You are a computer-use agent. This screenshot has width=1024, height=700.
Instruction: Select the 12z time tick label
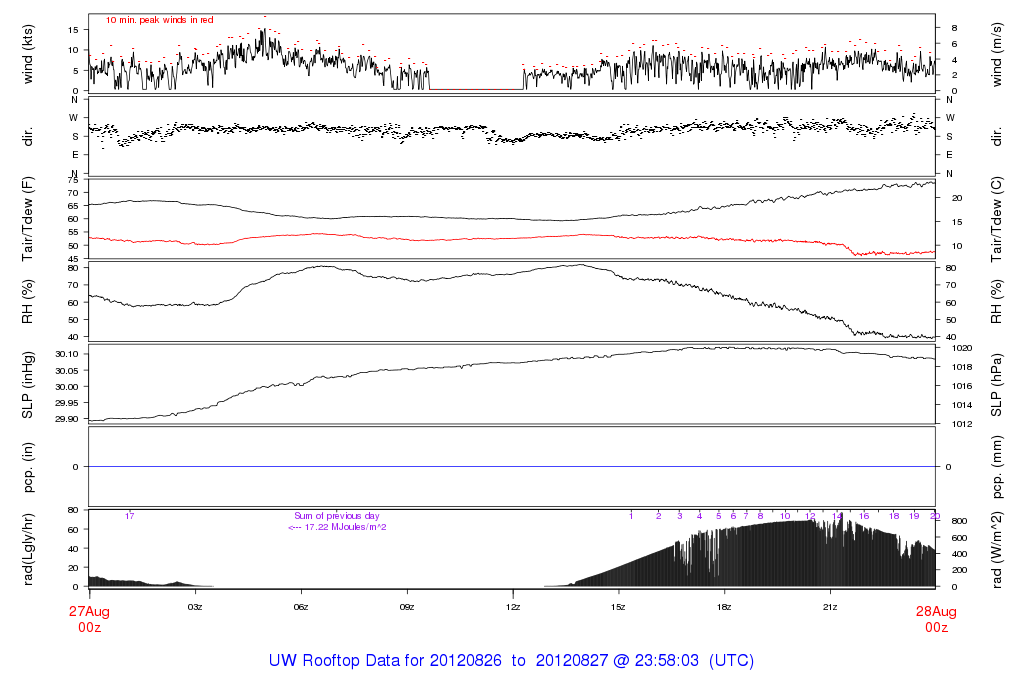(x=513, y=606)
